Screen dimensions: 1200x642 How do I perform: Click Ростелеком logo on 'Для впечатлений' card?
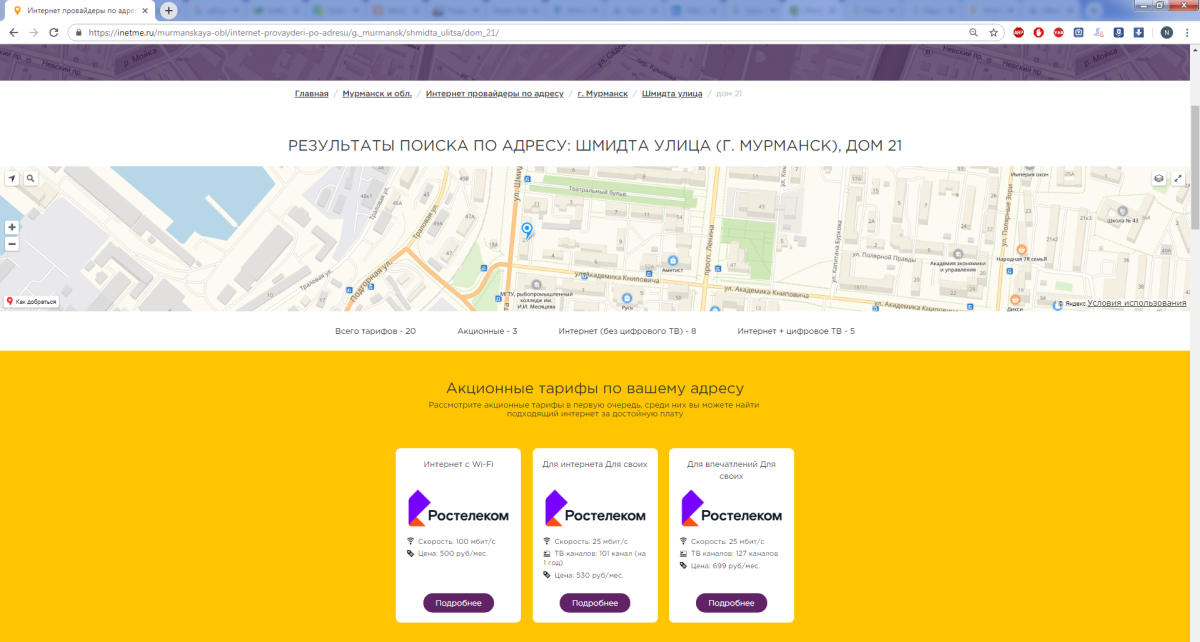731,508
